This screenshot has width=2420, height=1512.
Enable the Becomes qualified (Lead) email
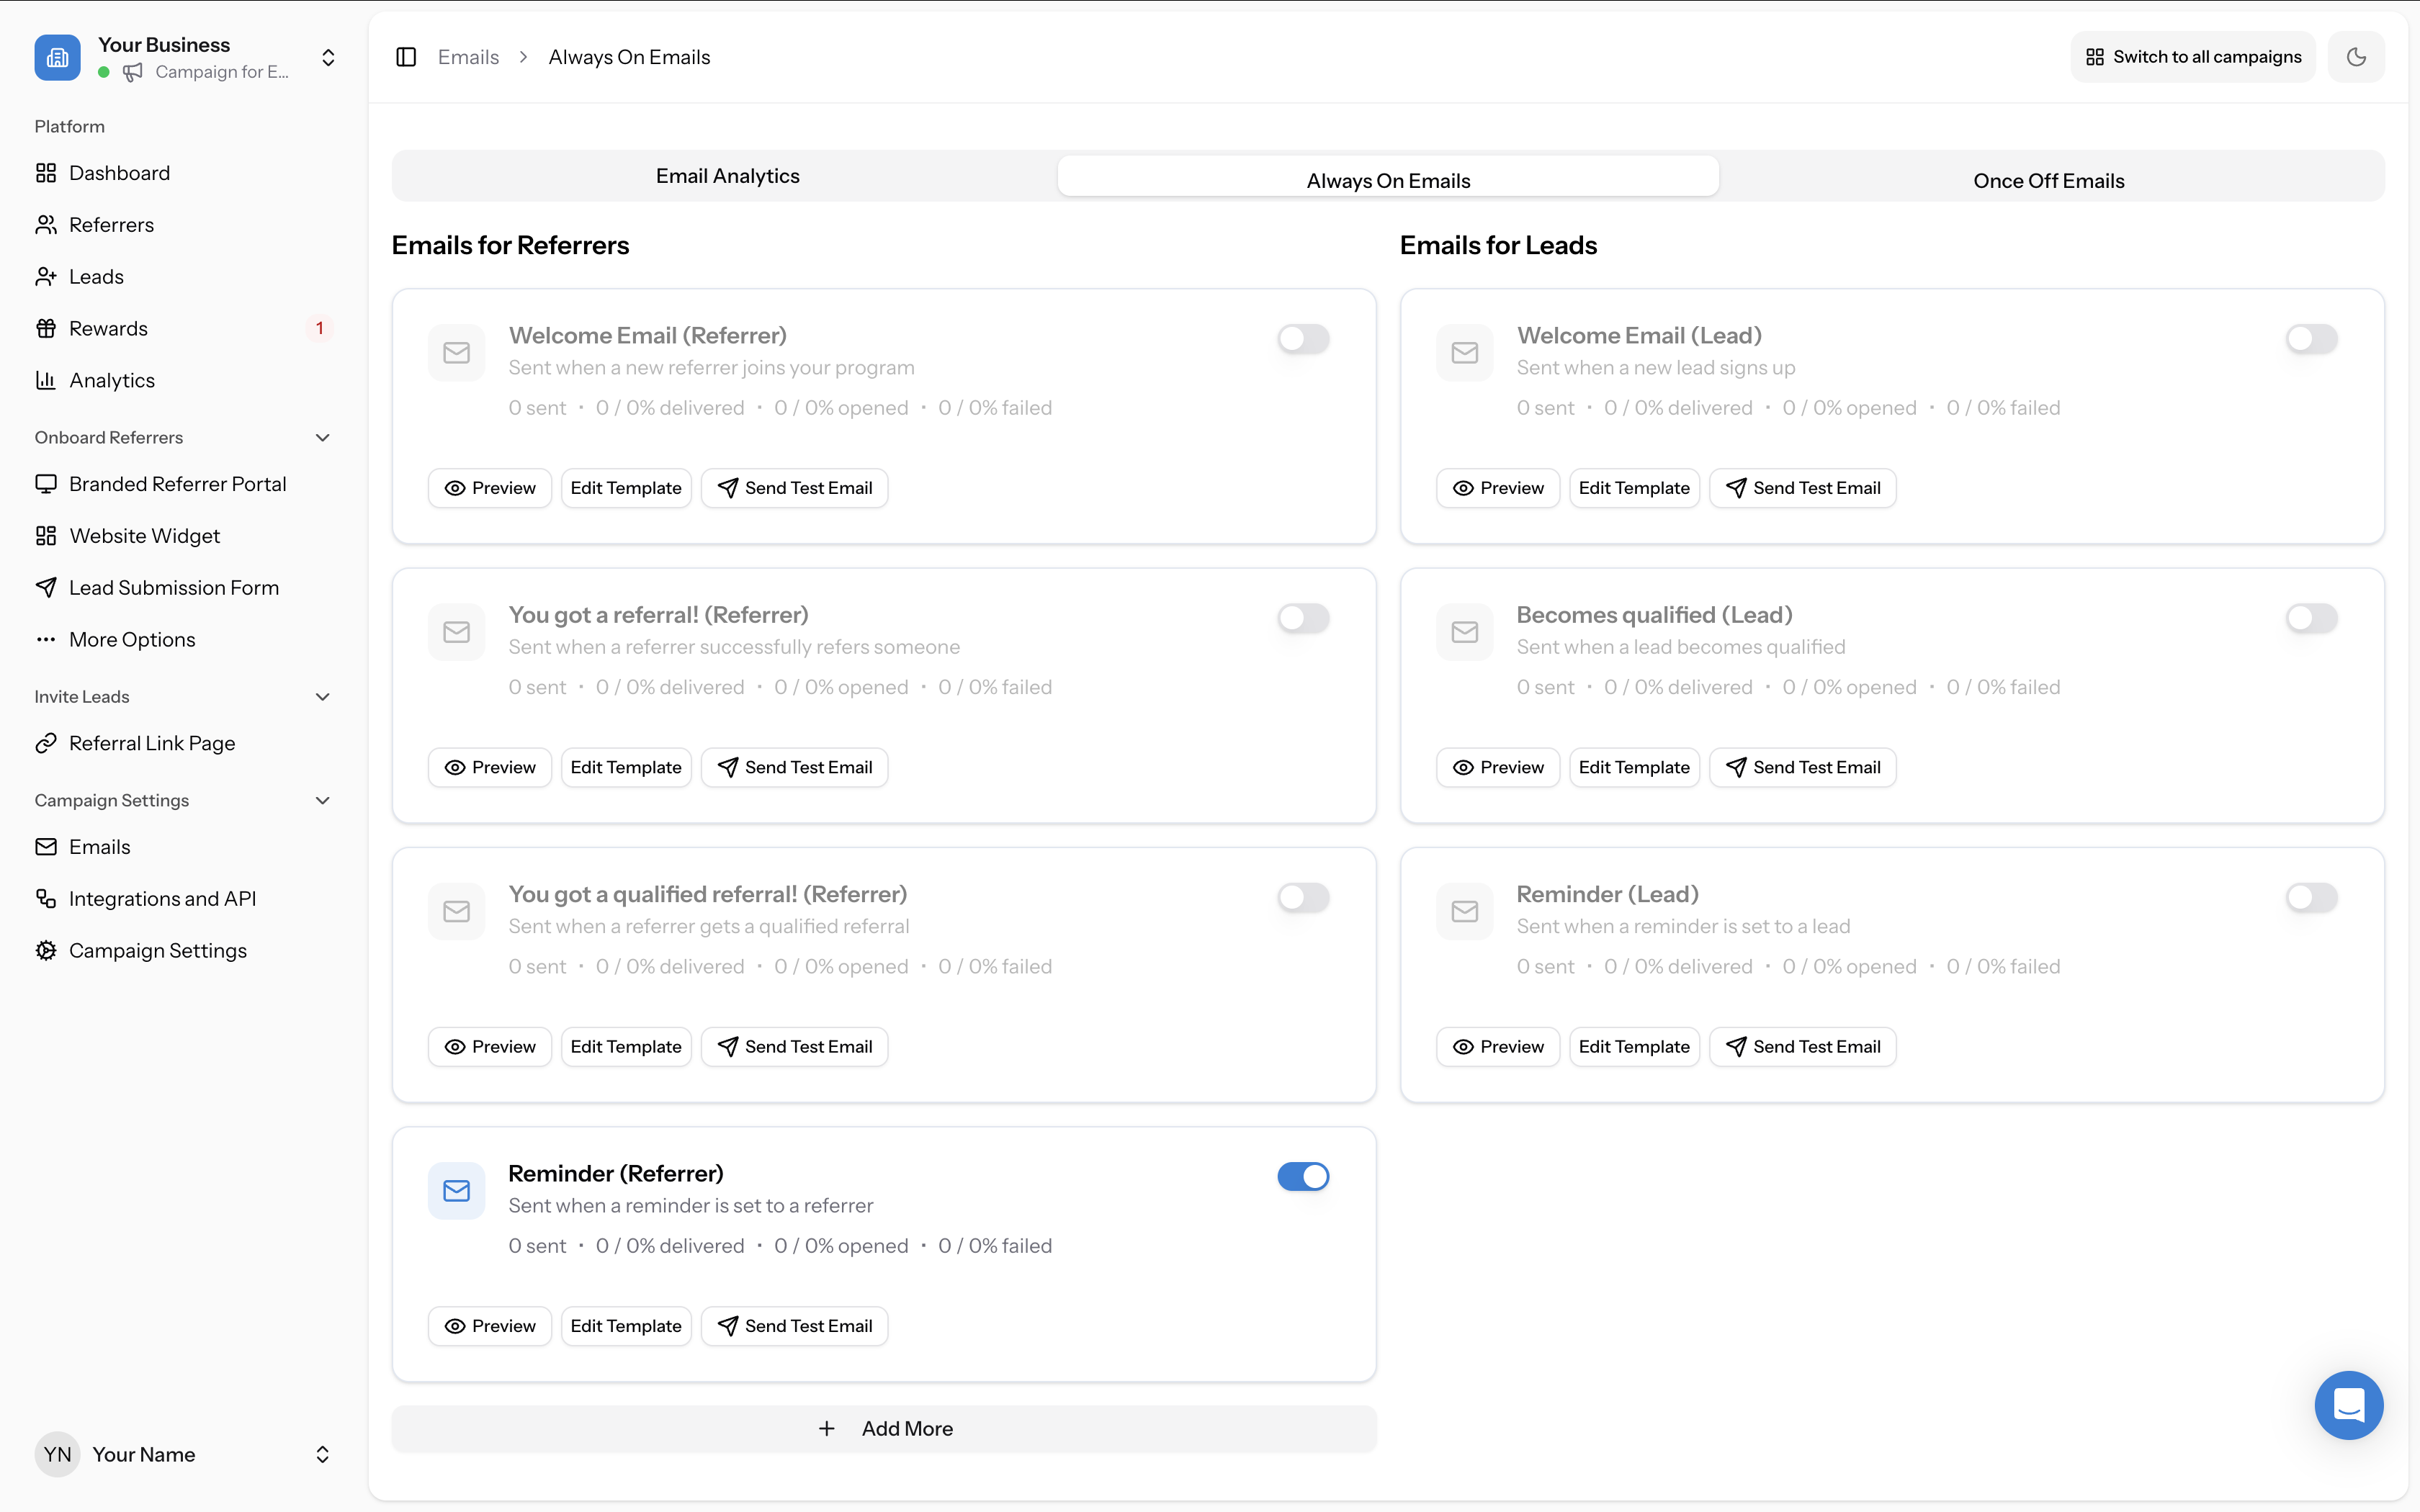[2311, 618]
